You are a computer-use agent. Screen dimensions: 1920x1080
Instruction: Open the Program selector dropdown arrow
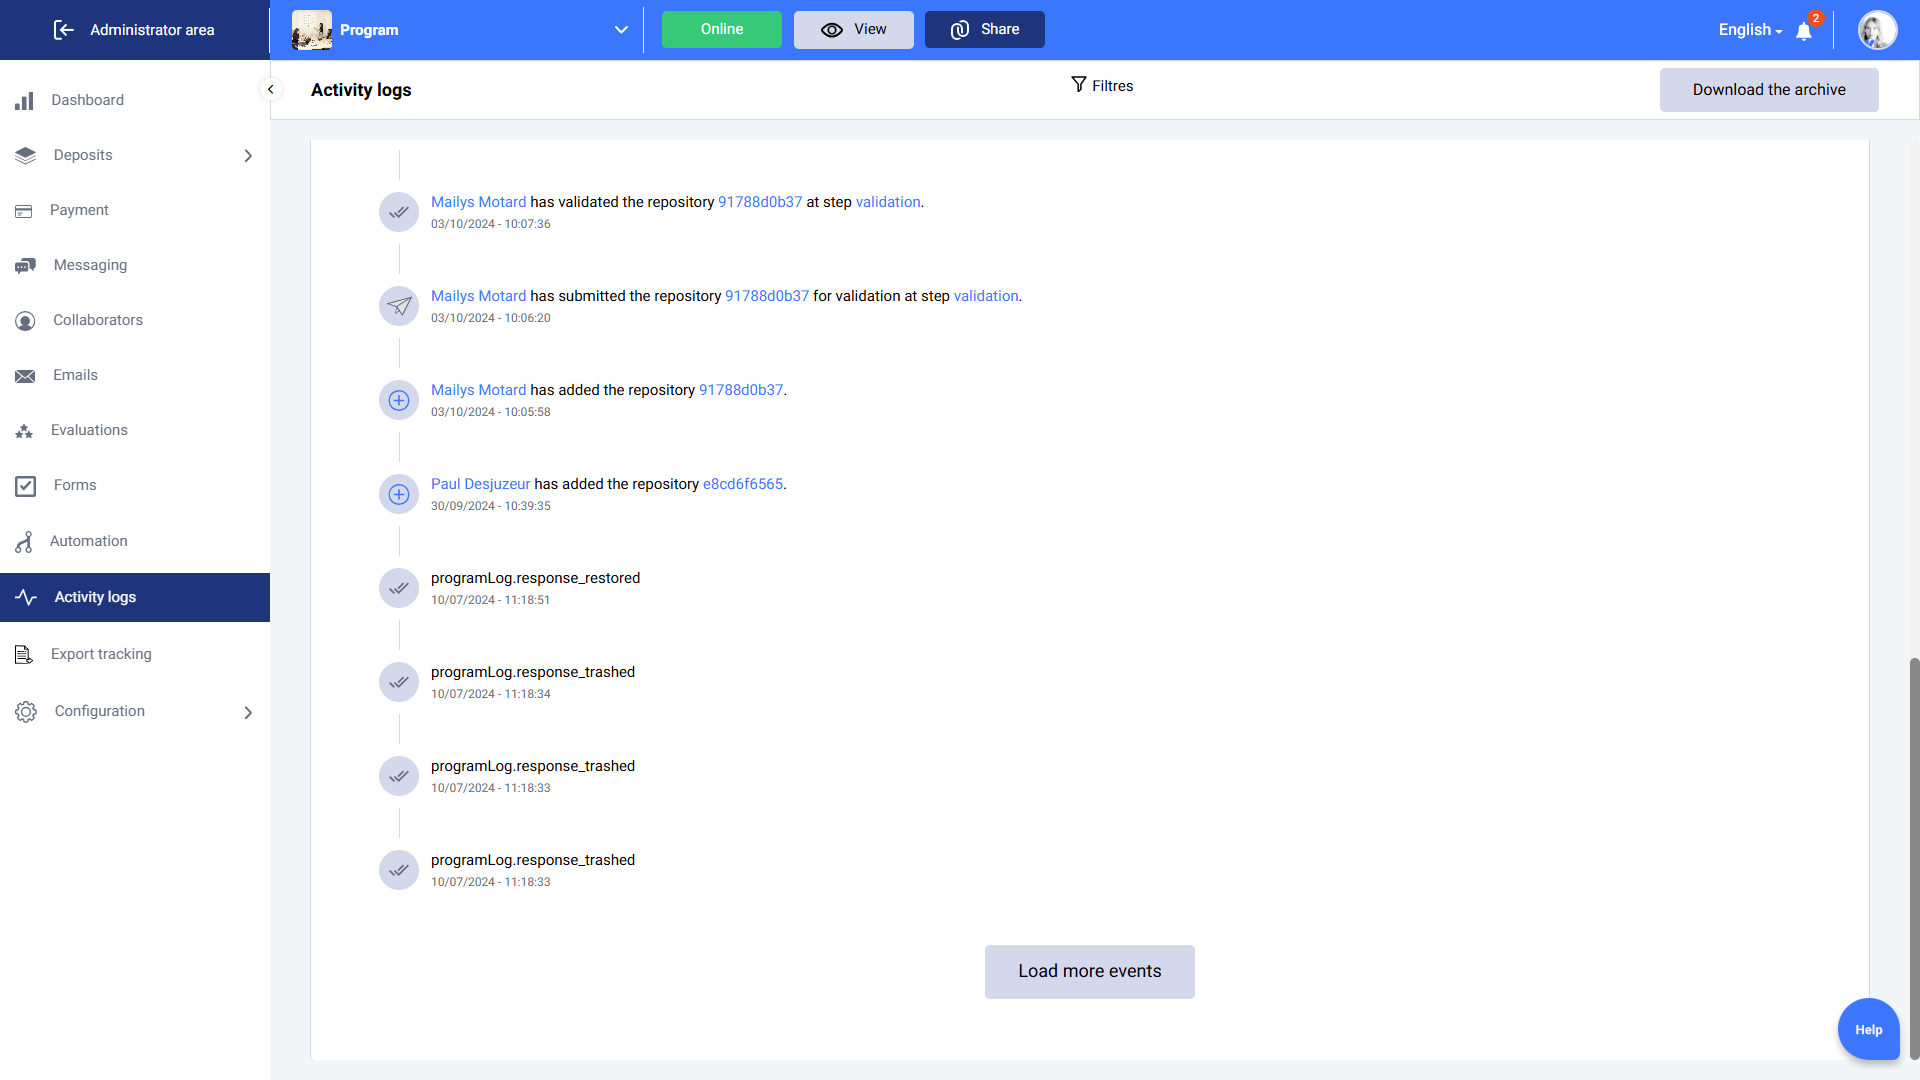pos(621,30)
